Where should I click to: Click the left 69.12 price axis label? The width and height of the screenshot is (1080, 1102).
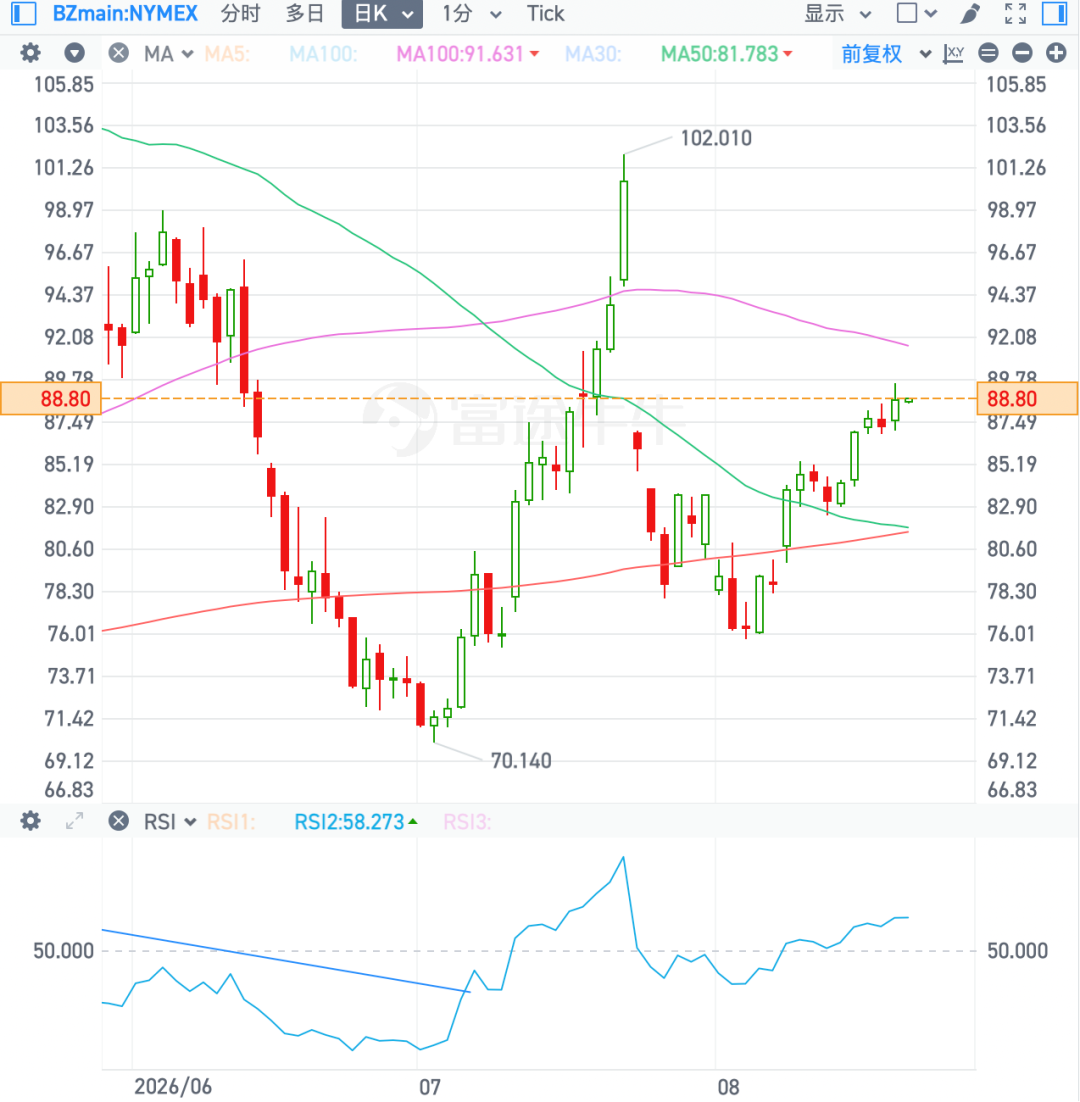click(x=69, y=760)
